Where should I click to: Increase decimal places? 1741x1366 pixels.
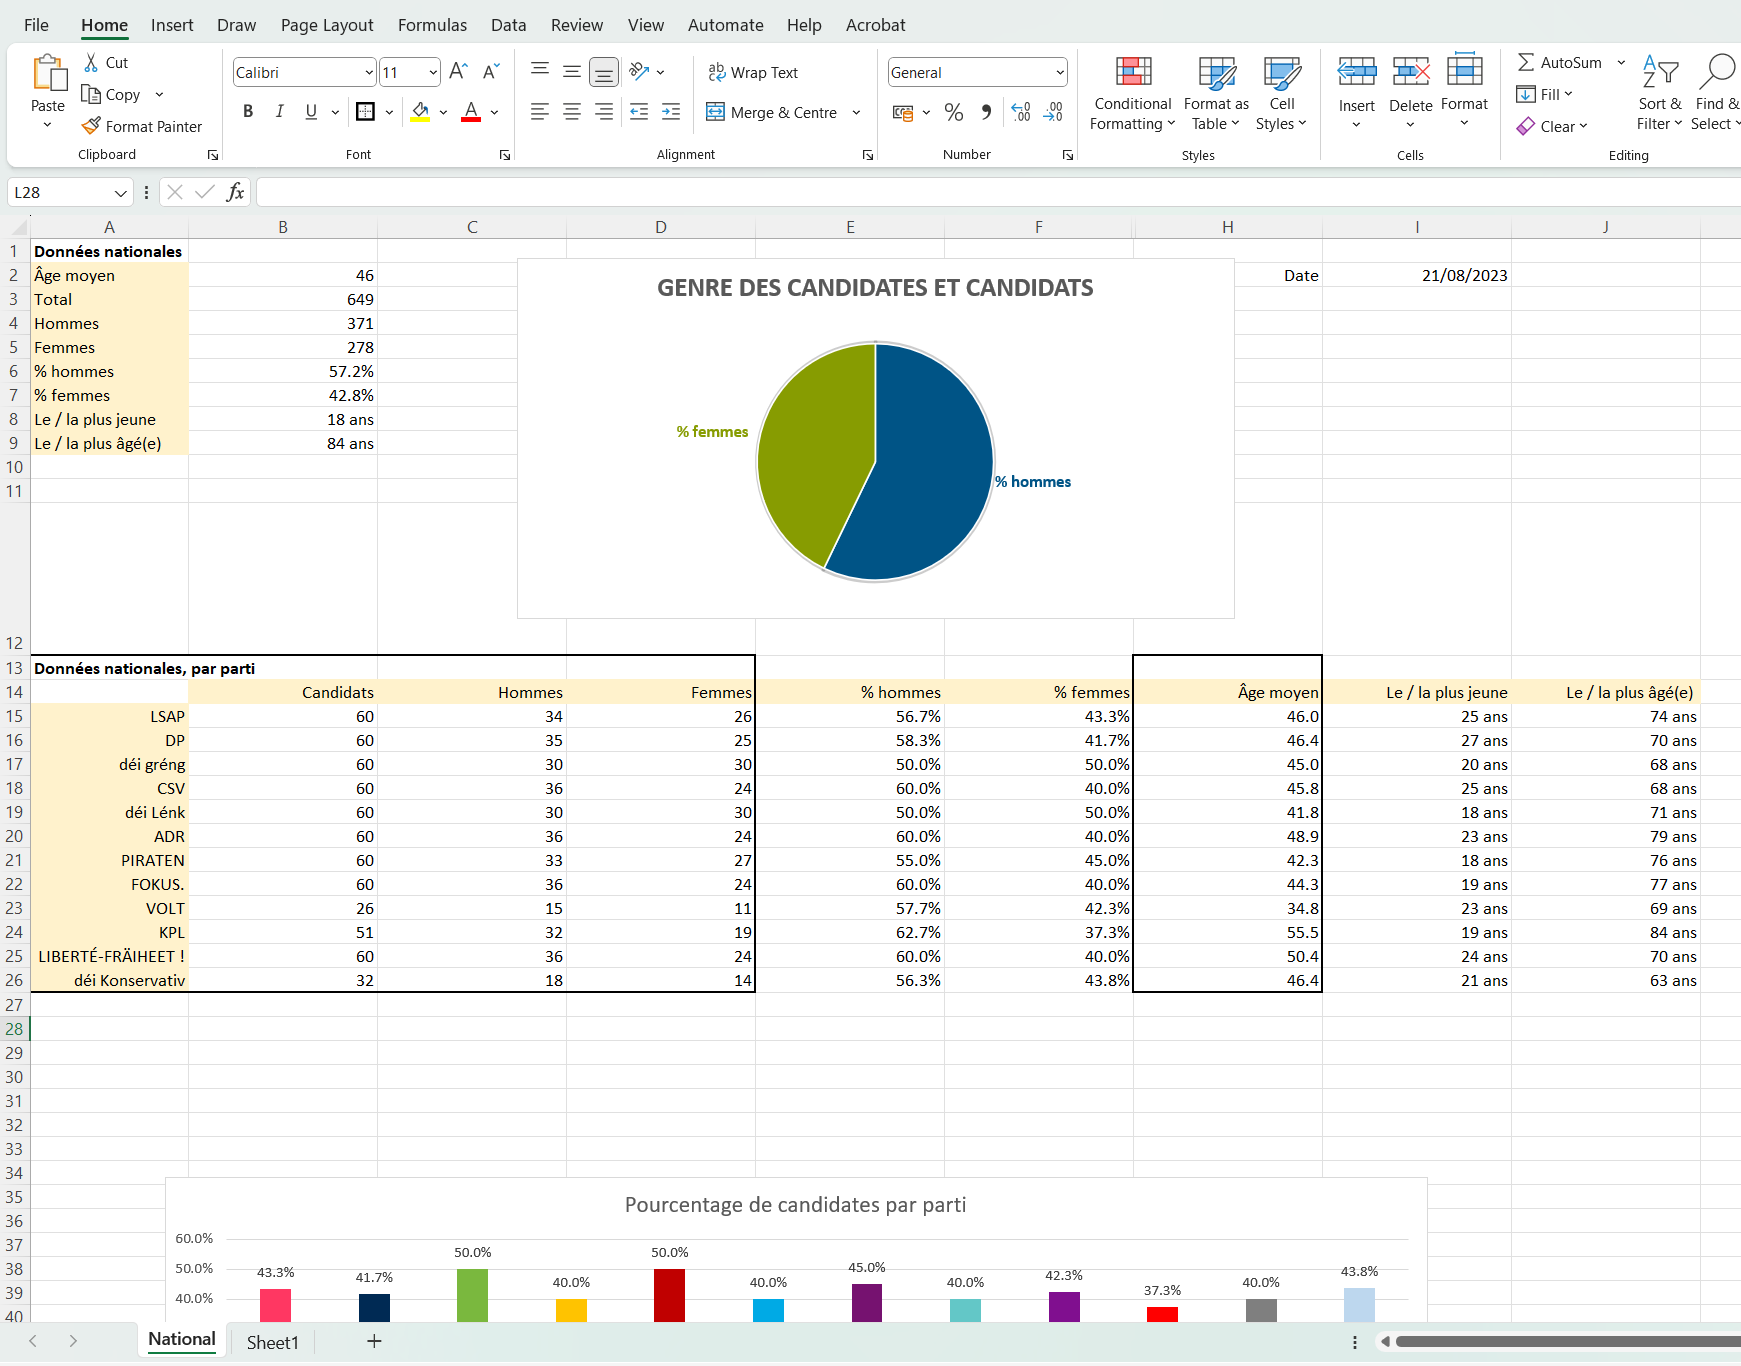pyautogui.click(x=1021, y=112)
